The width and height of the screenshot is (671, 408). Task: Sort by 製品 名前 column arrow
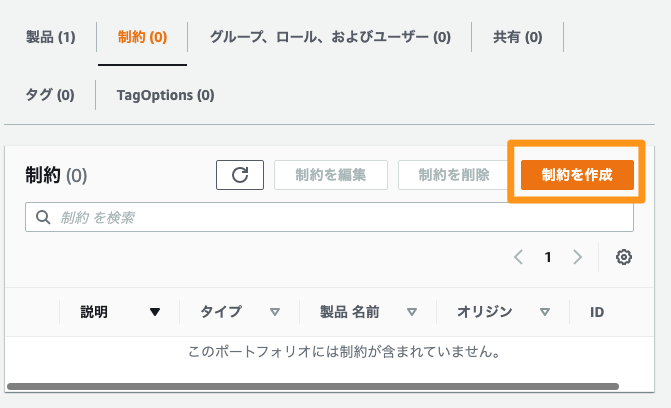pyautogui.click(x=412, y=312)
